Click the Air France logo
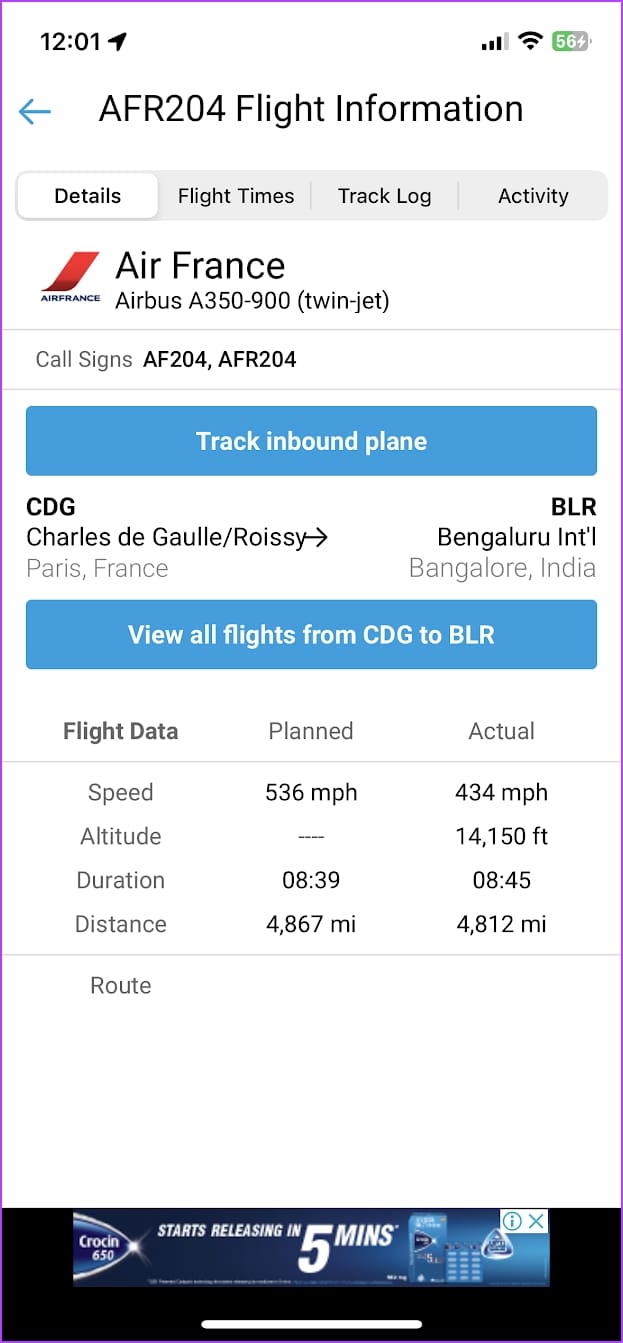 [70, 277]
